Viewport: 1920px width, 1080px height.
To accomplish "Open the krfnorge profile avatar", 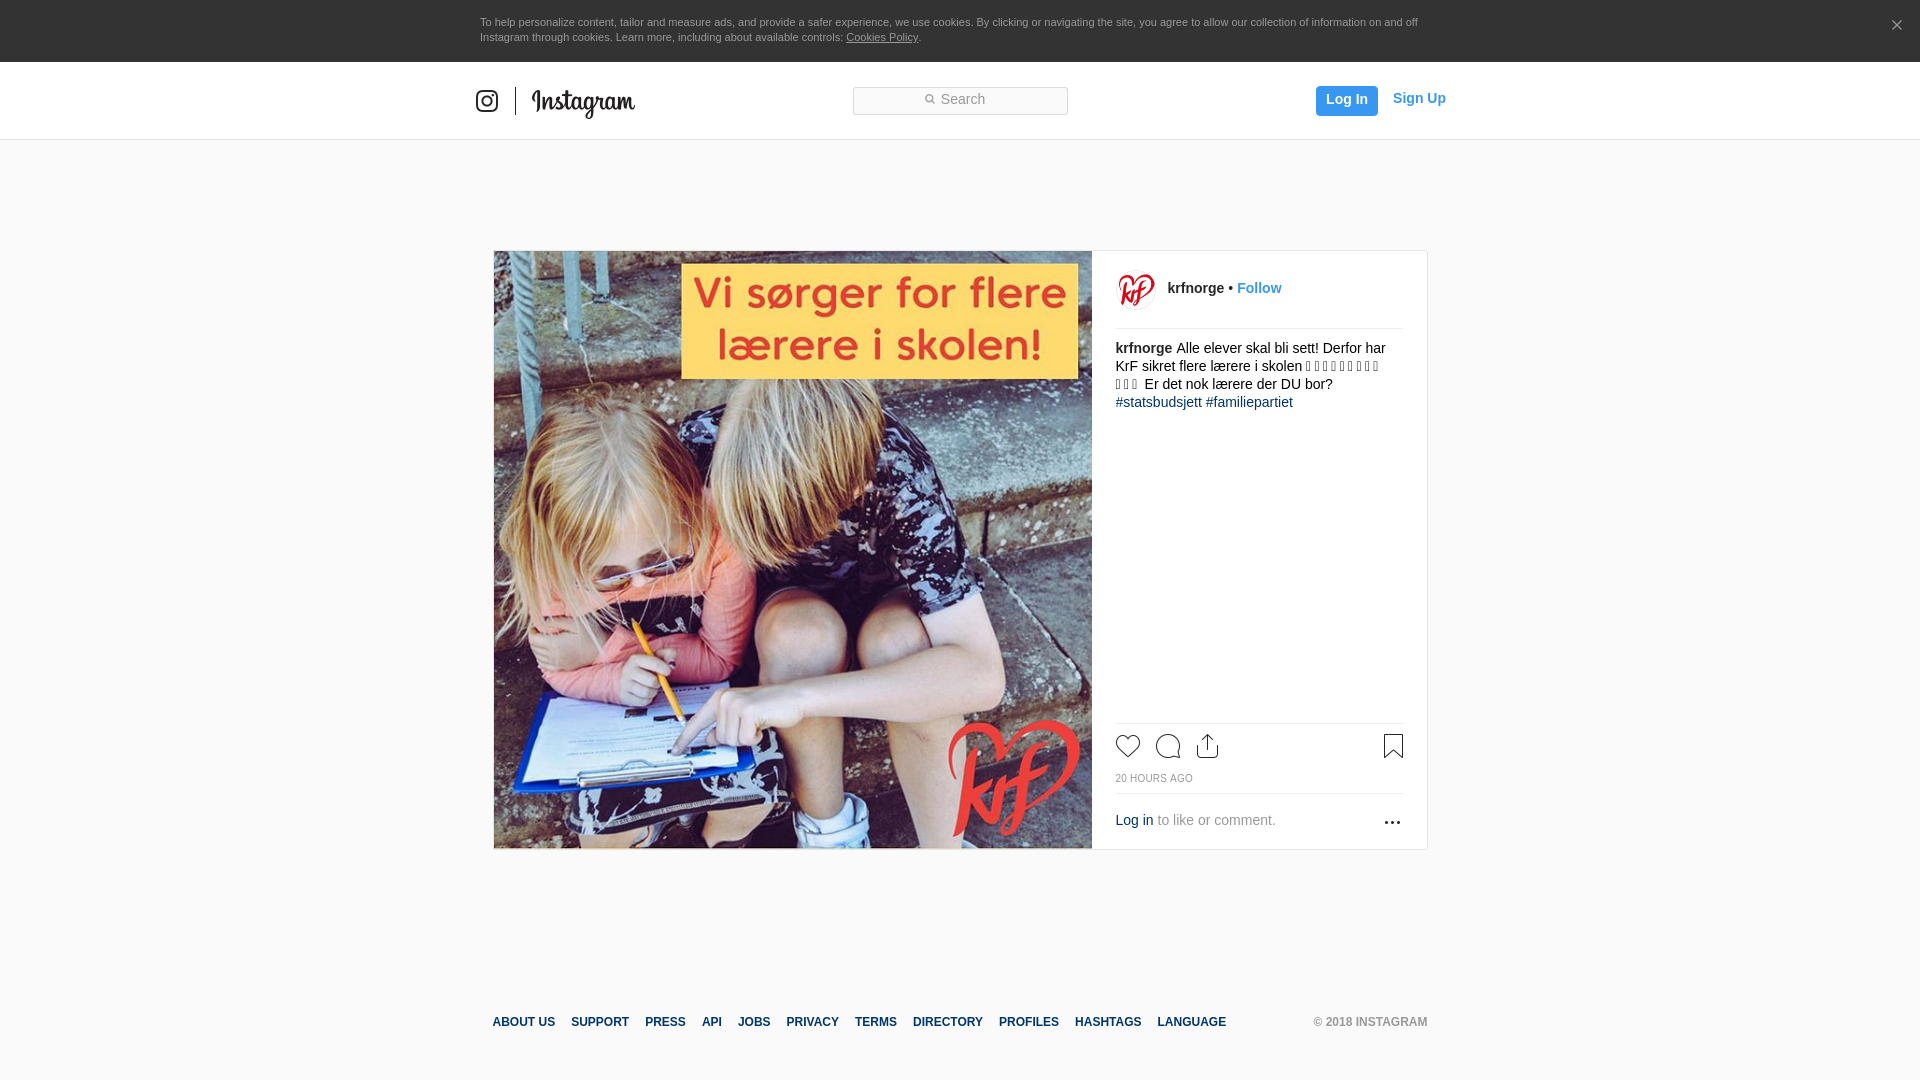I will click(x=1135, y=290).
